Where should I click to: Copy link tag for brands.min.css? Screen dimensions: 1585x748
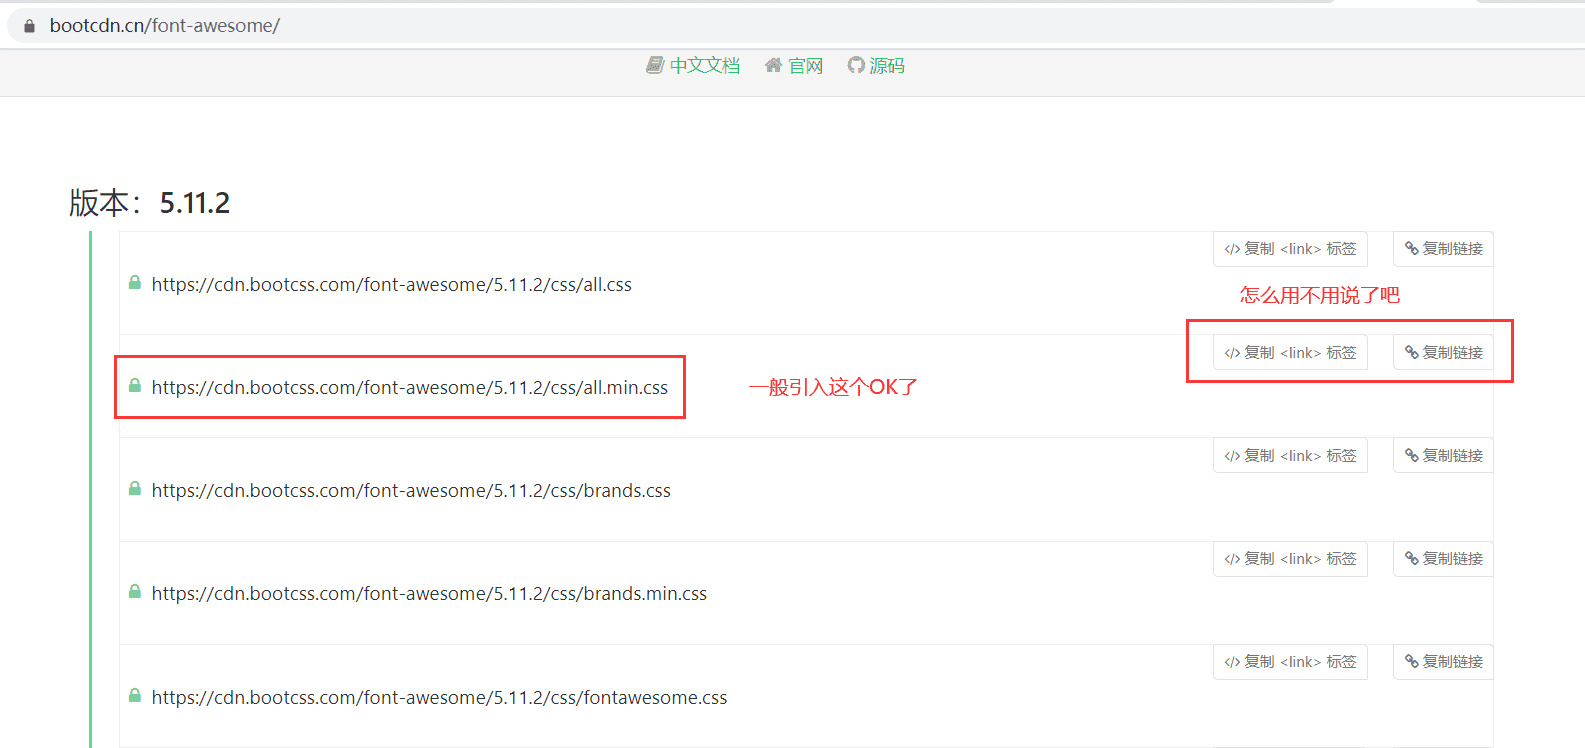tap(1290, 559)
